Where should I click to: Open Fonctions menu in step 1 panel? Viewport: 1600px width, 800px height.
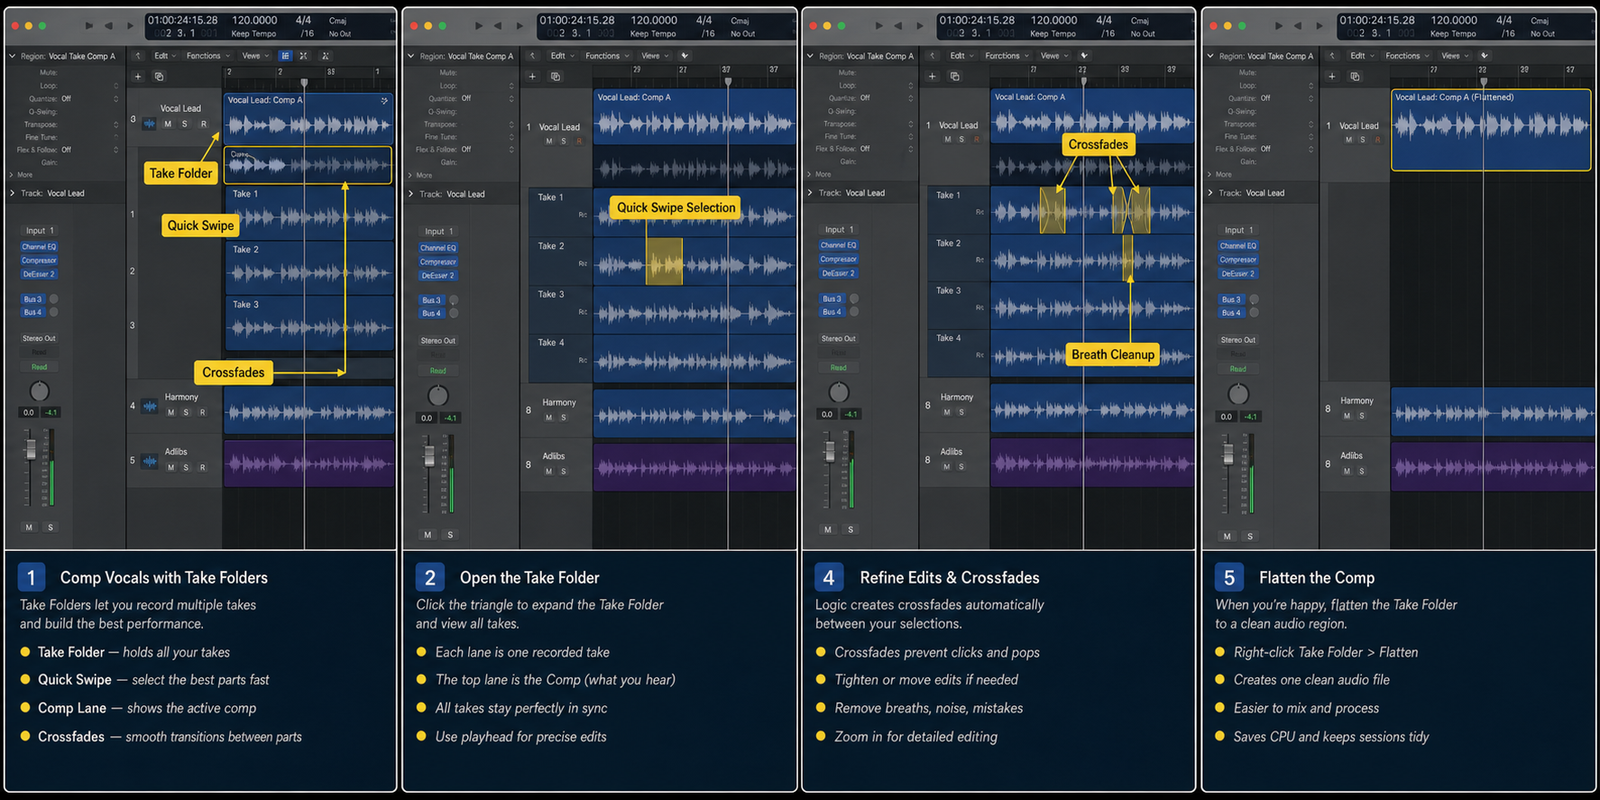click(x=207, y=56)
